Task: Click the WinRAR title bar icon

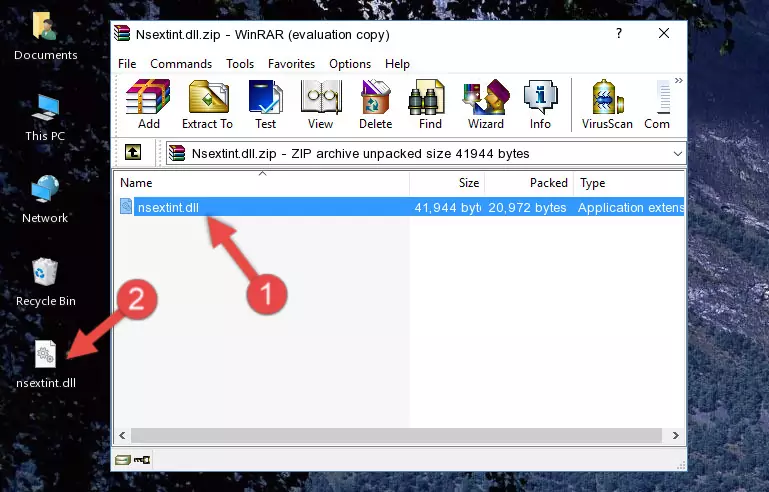Action: pyautogui.click(x=122, y=34)
